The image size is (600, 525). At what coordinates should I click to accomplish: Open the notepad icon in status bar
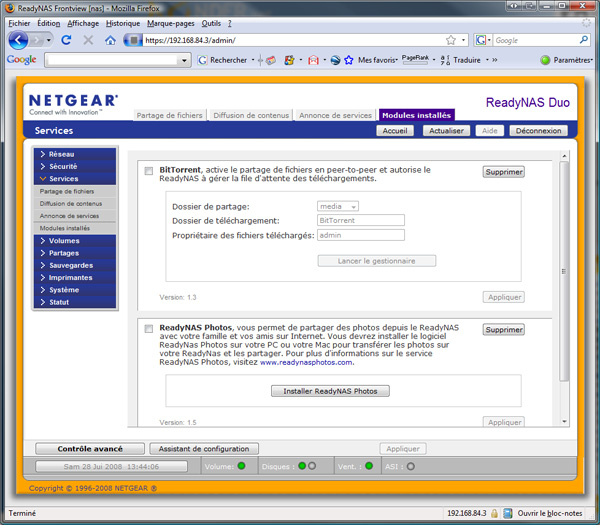(x=508, y=513)
